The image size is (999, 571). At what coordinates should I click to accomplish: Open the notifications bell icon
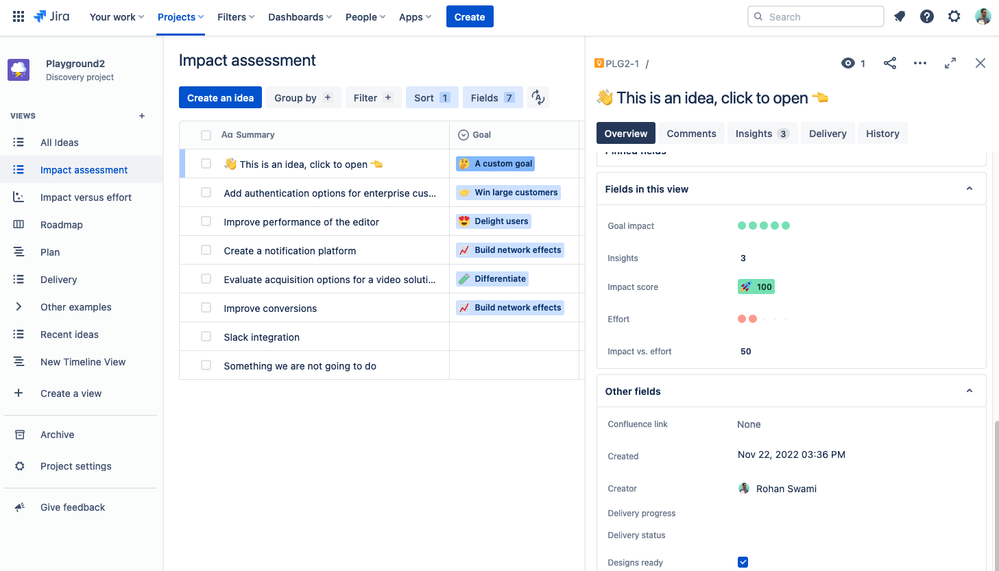900,17
